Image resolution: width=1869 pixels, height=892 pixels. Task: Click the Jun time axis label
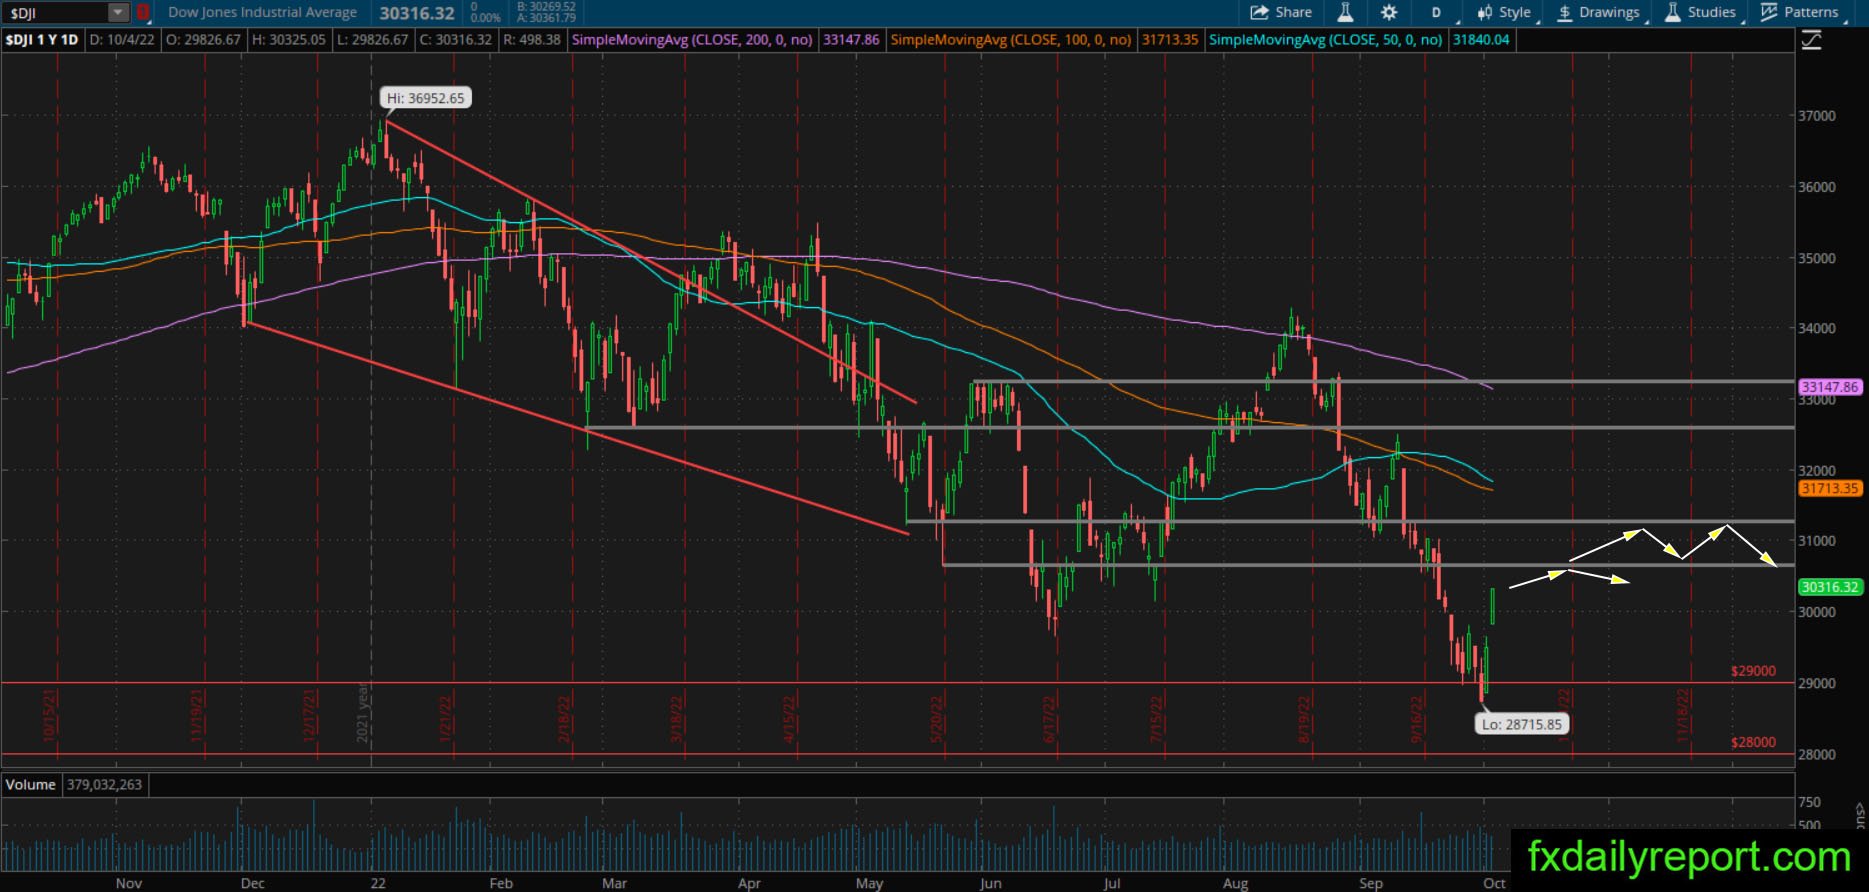(991, 883)
